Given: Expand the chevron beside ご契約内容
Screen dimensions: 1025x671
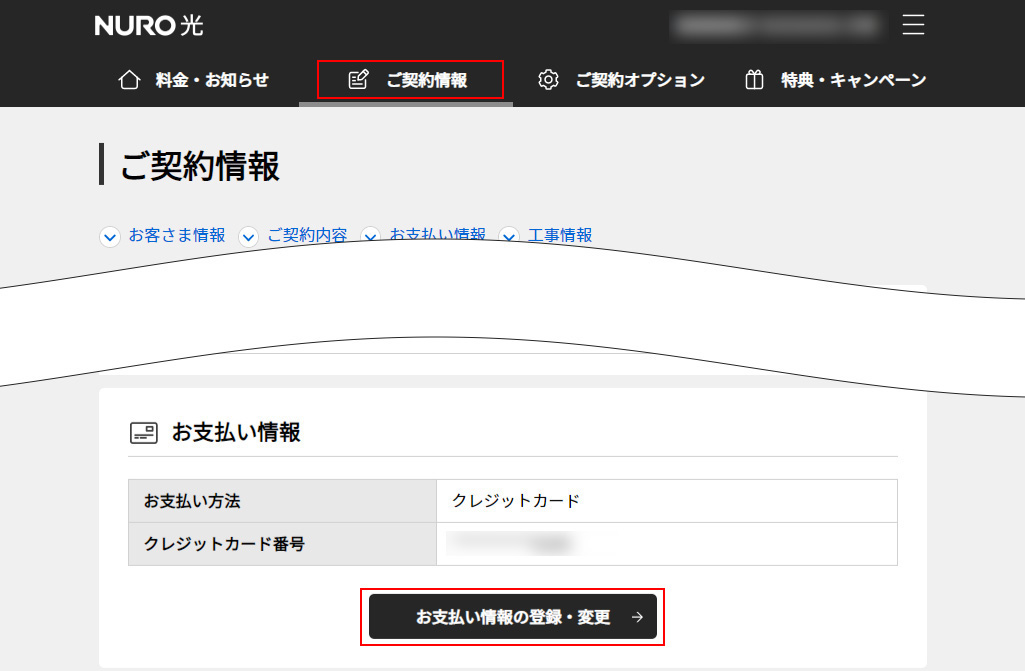Looking at the screenshot, I should tap(248, 236).
